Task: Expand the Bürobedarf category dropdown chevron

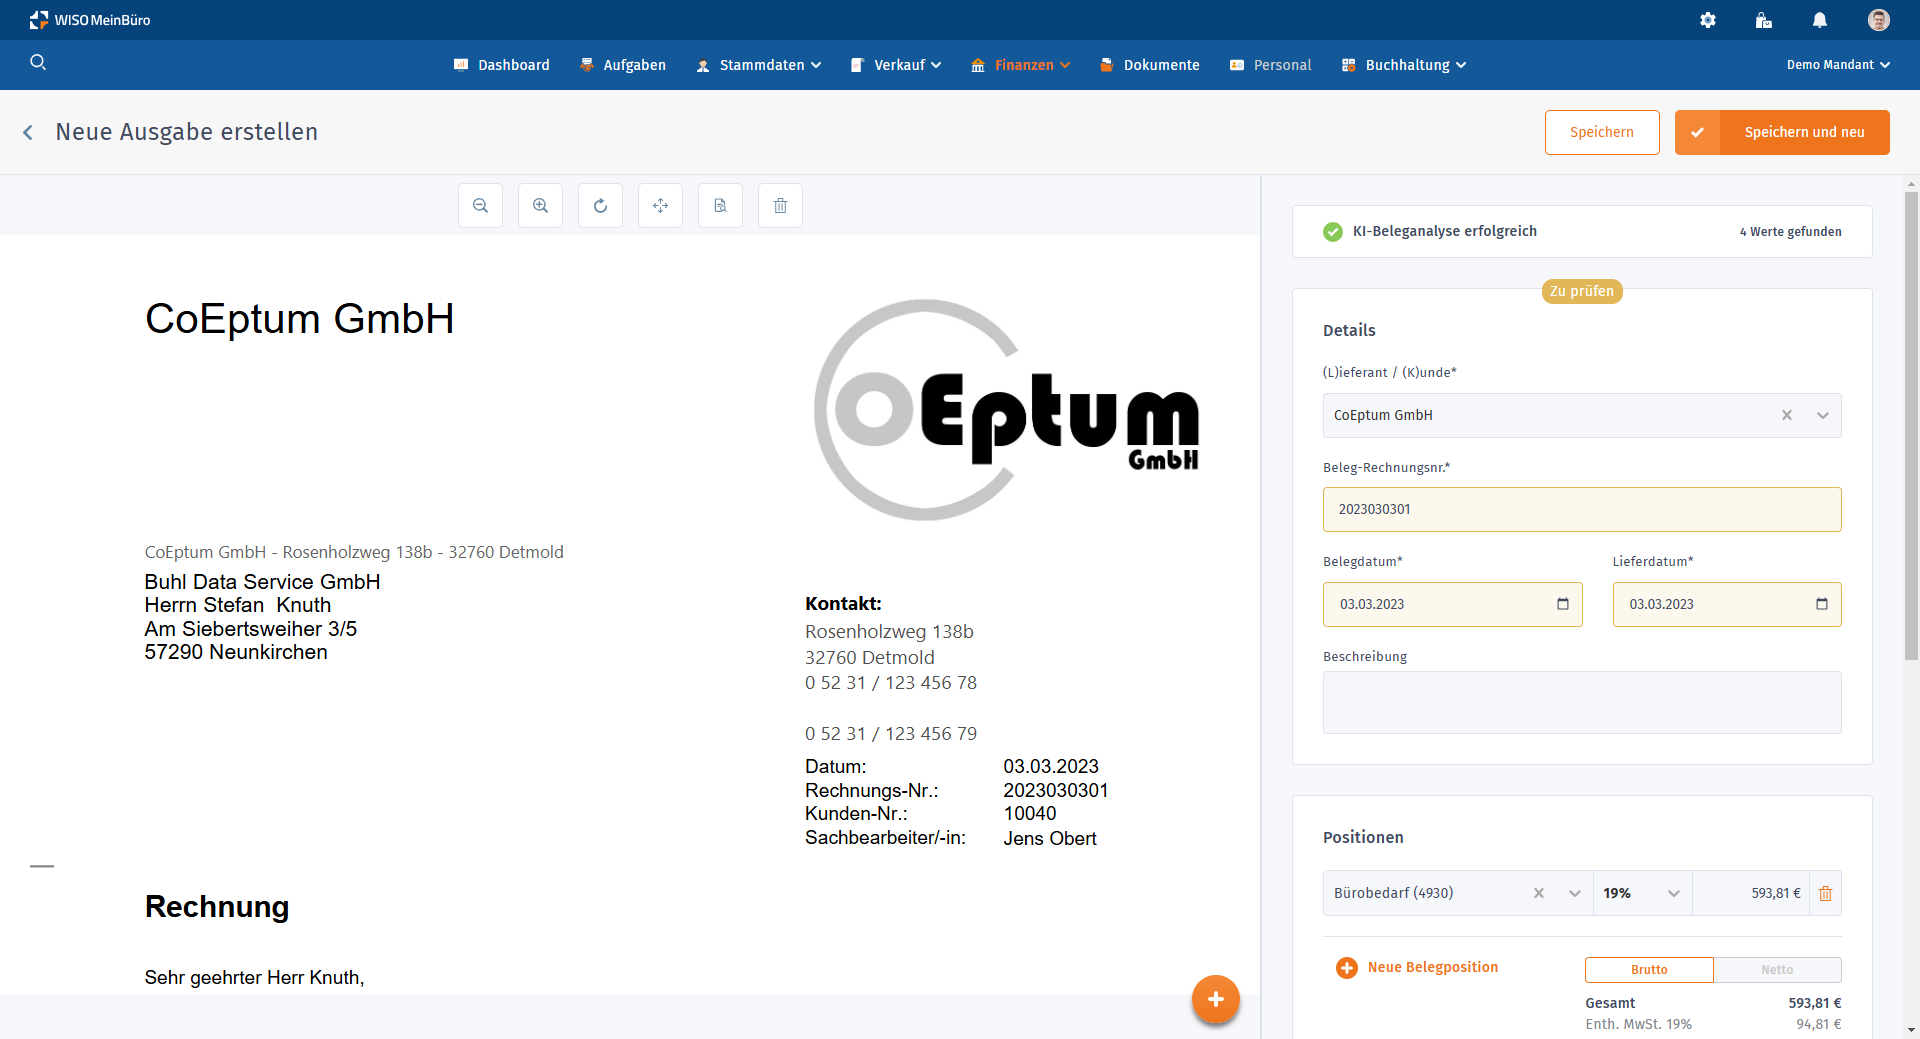Action: pos(1575,893)
